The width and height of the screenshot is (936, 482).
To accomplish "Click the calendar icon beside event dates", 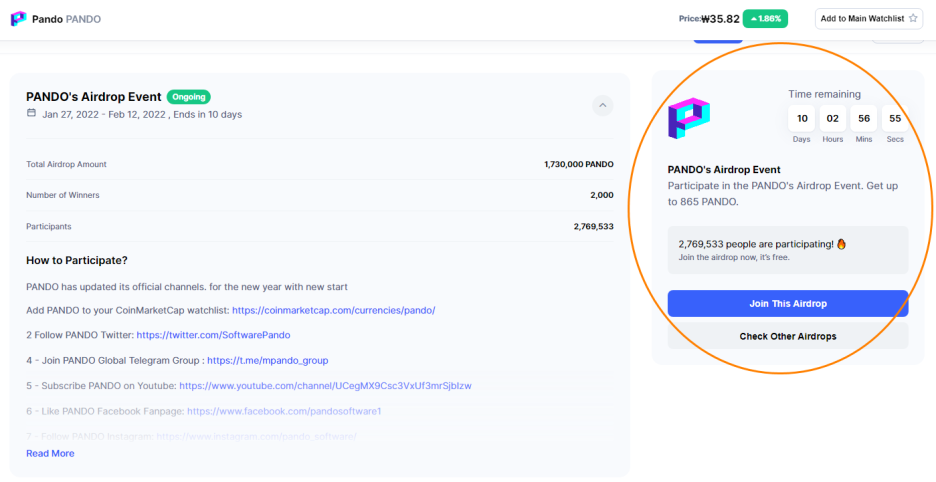I will coord(31,113).
